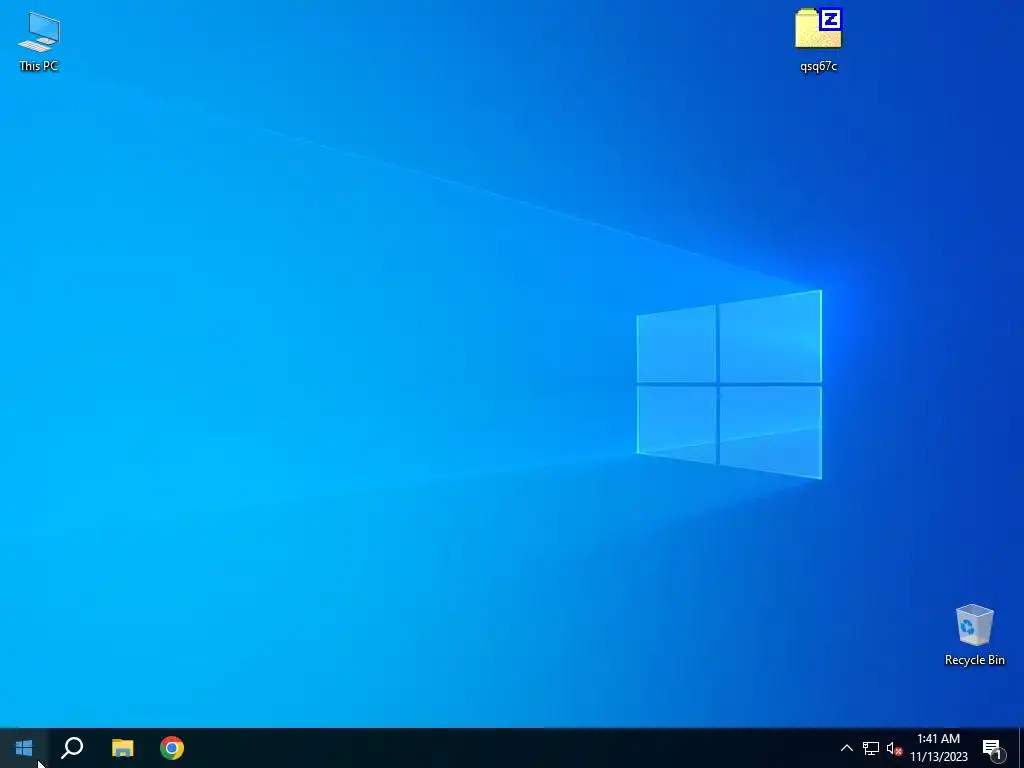
Task: Show hidden system tray icons
Action: [846, 748]
